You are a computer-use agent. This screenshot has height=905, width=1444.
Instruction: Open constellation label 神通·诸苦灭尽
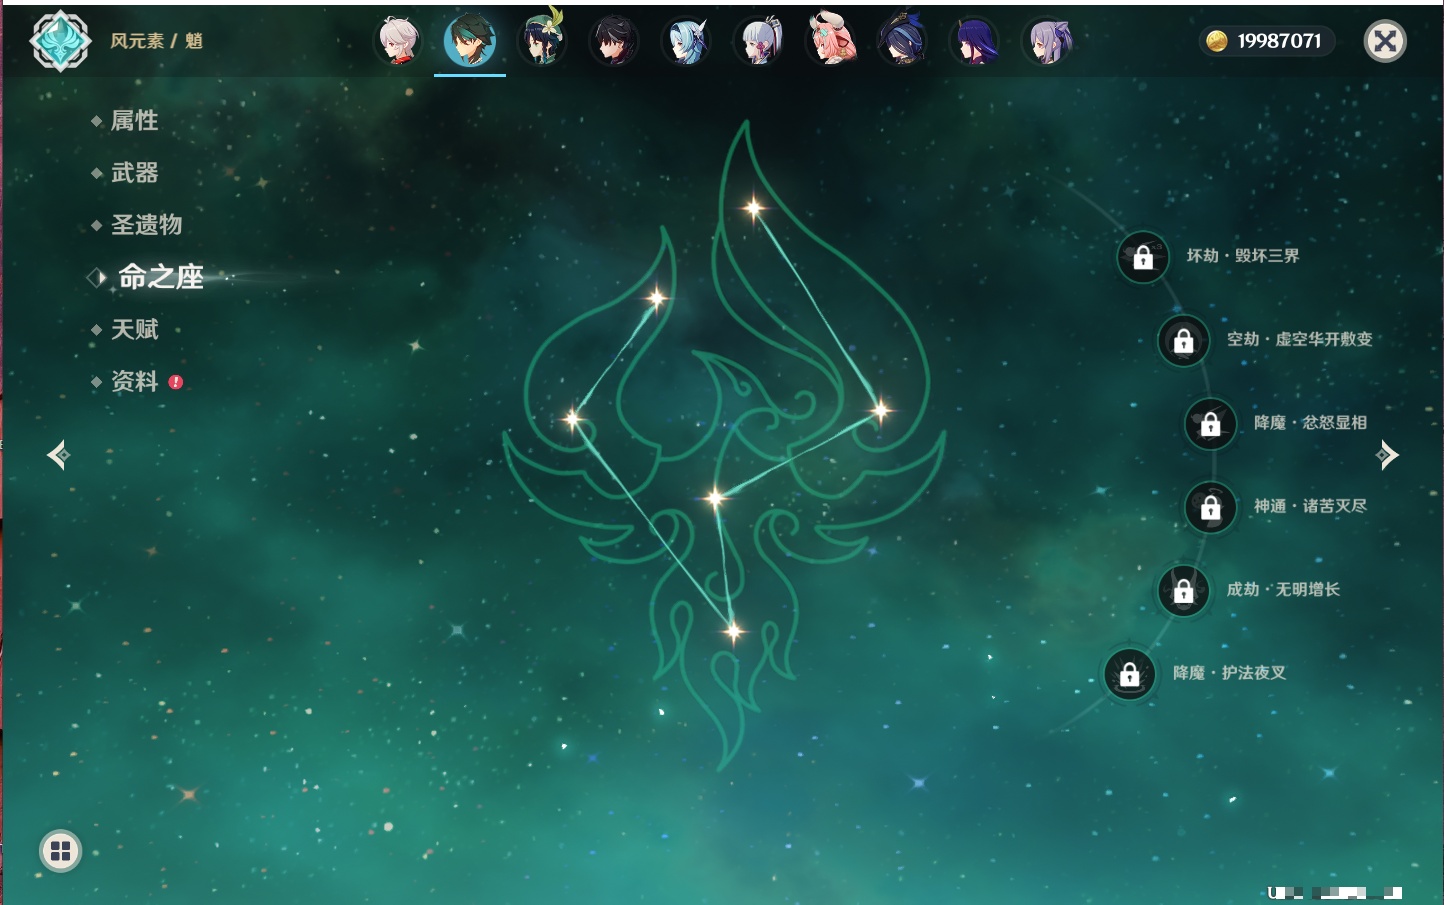[x=1311, y=506]
